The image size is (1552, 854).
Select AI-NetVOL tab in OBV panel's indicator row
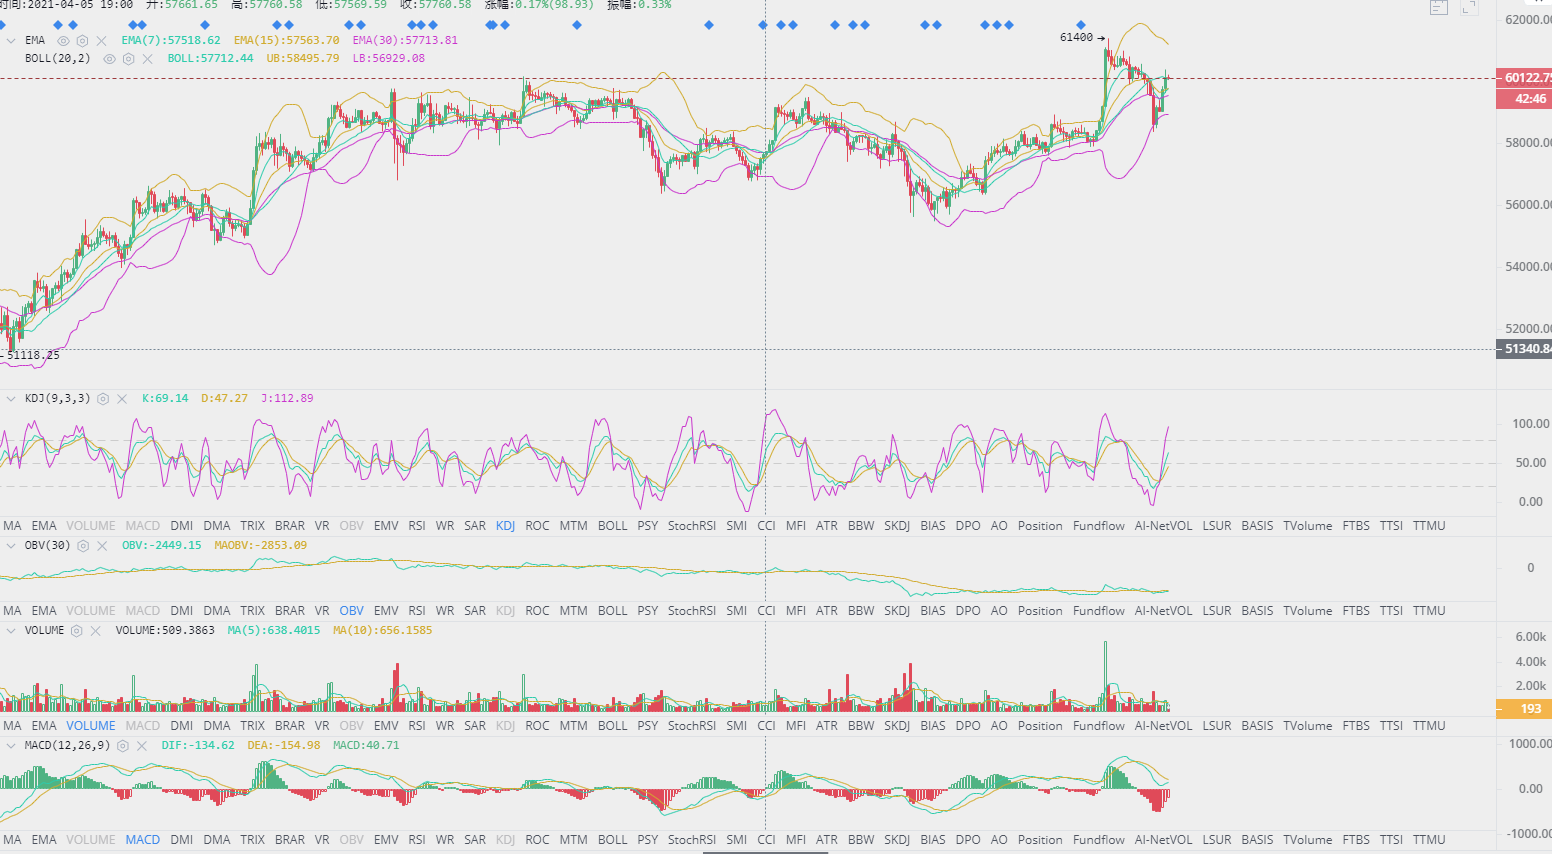1163,611
